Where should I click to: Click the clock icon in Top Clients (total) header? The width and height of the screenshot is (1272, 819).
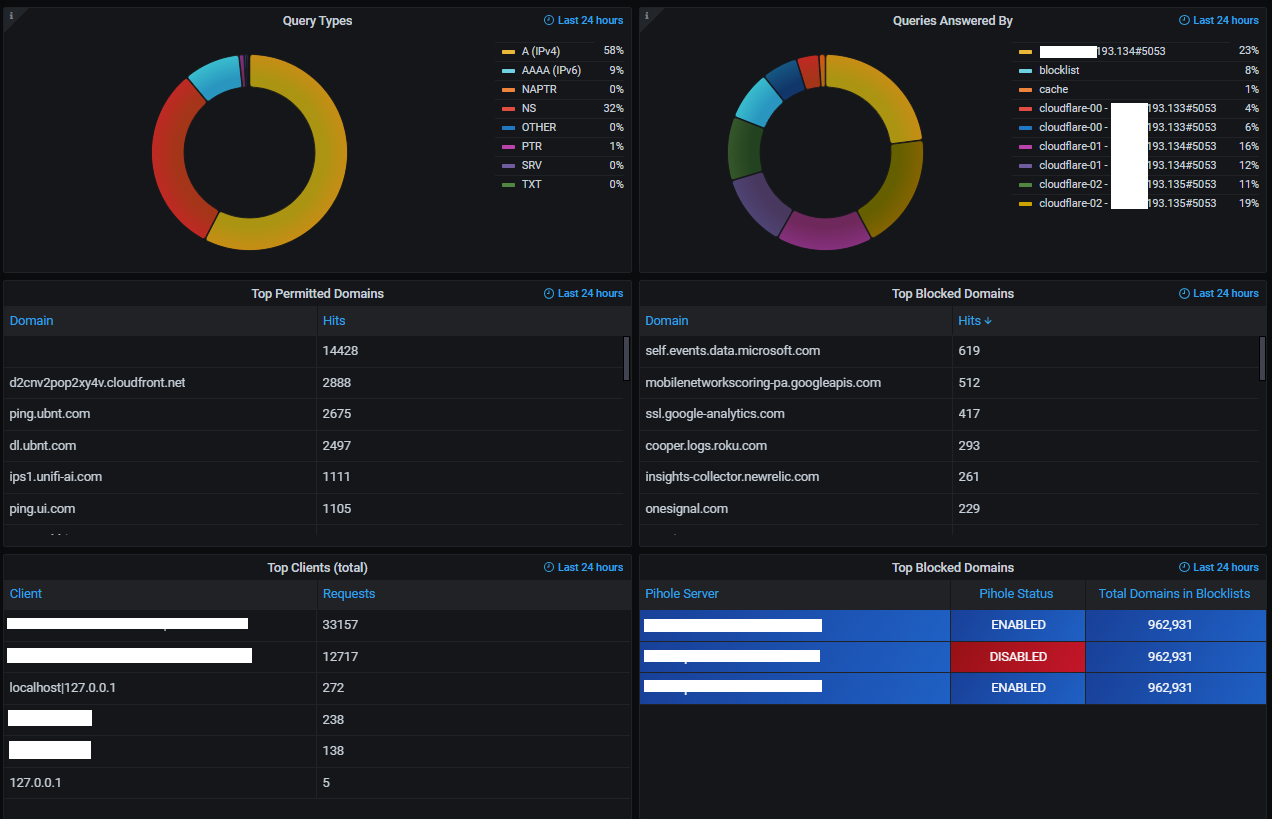pos(549,567)
